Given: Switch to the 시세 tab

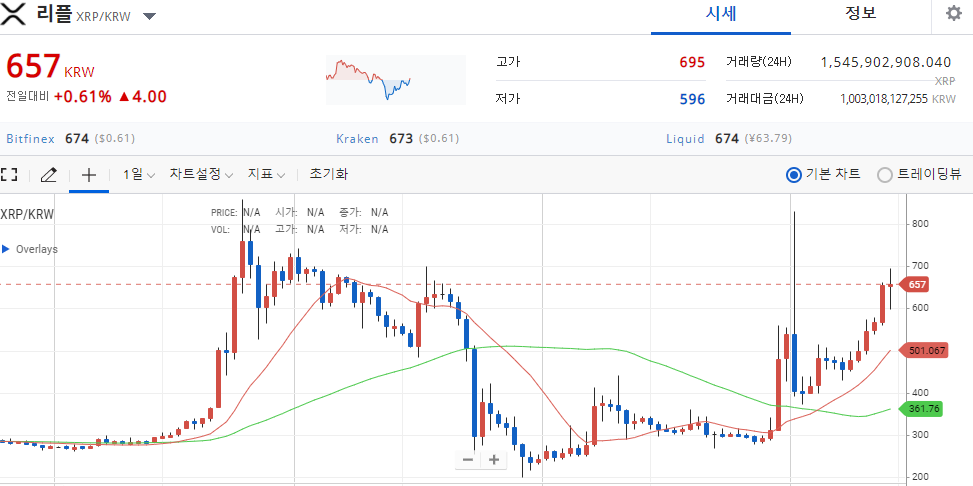Looking at the screenshot, I should point(721,14).
